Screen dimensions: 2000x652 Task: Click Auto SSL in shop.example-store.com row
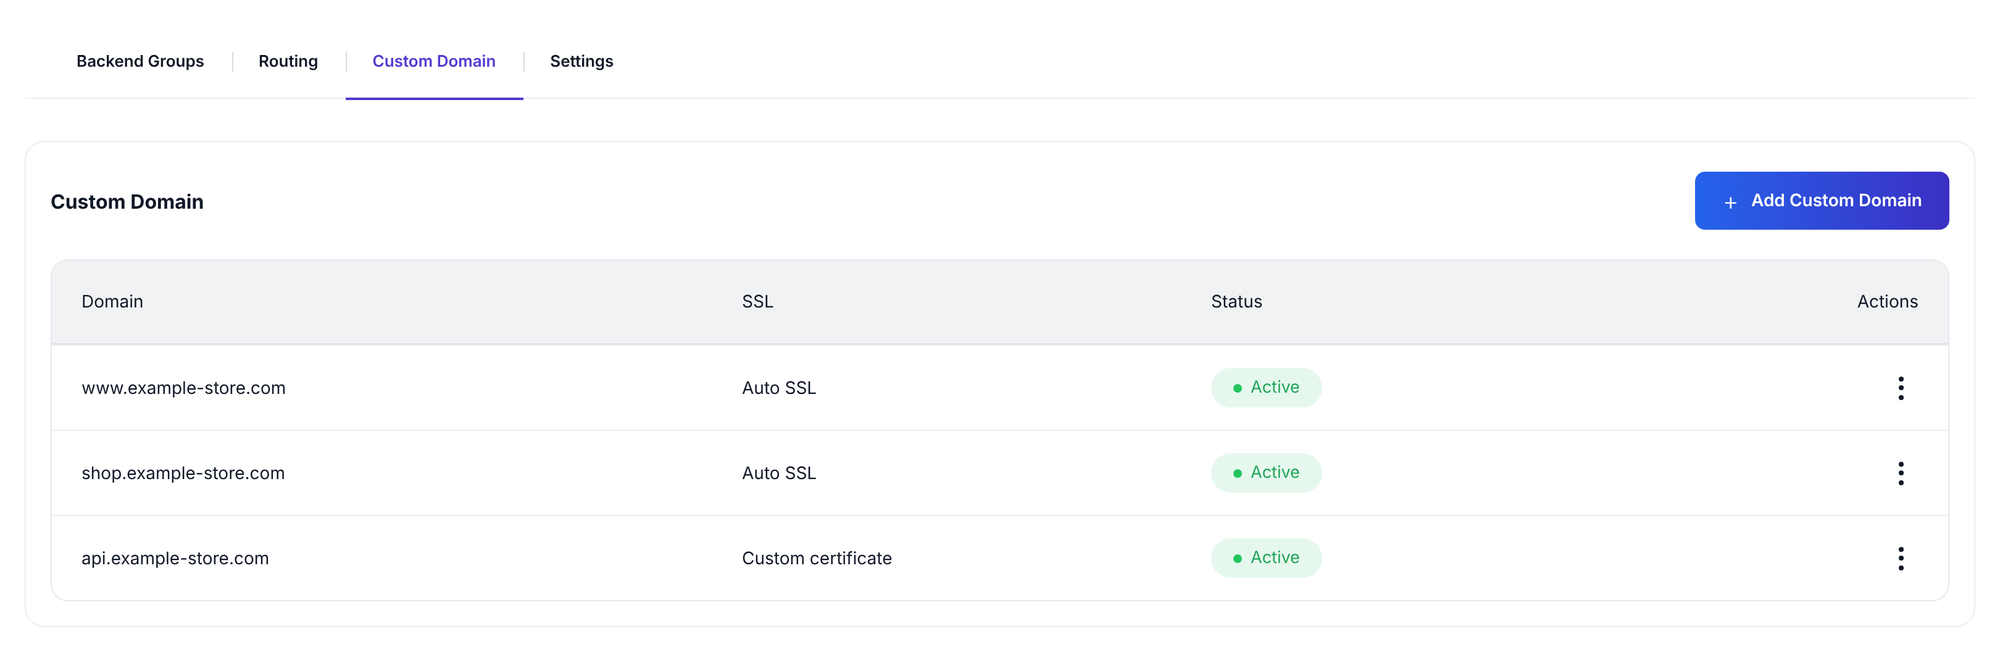(x=779, y=473)
